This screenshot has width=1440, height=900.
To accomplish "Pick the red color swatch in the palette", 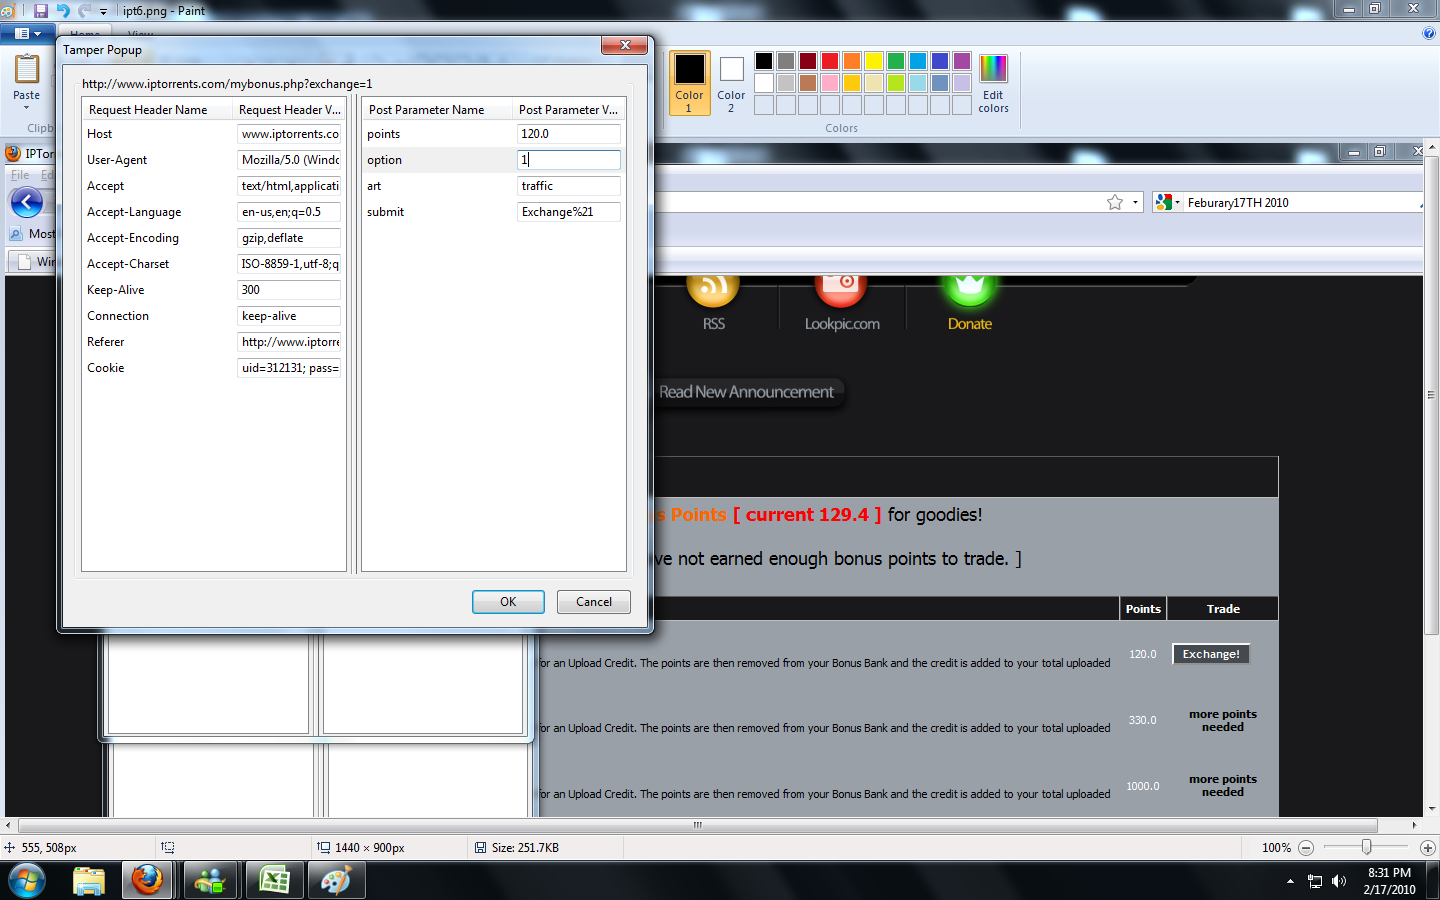I will tap(829, 62).
